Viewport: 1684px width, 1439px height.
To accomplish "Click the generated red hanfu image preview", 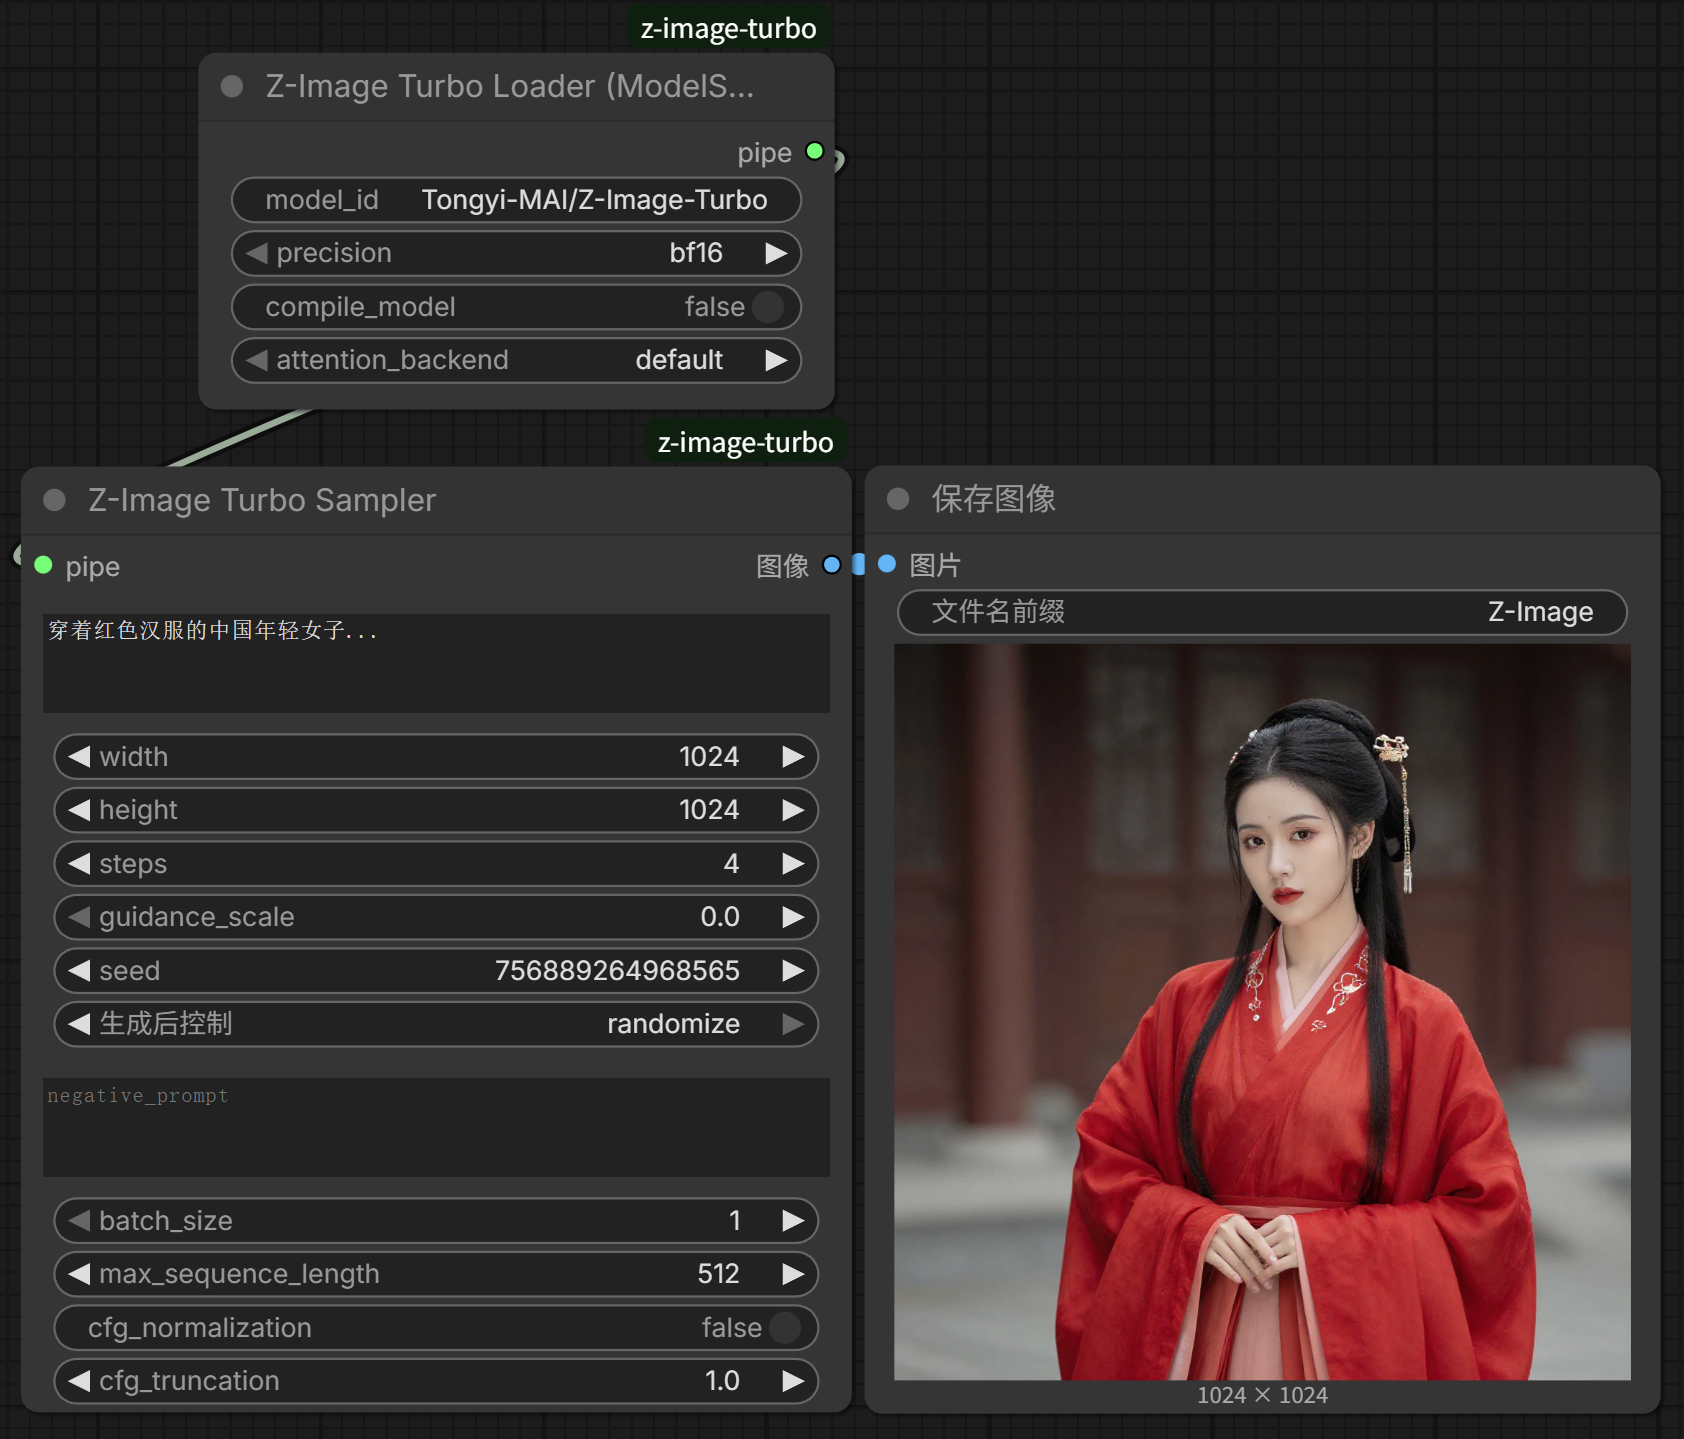I will point(1262,1012).
